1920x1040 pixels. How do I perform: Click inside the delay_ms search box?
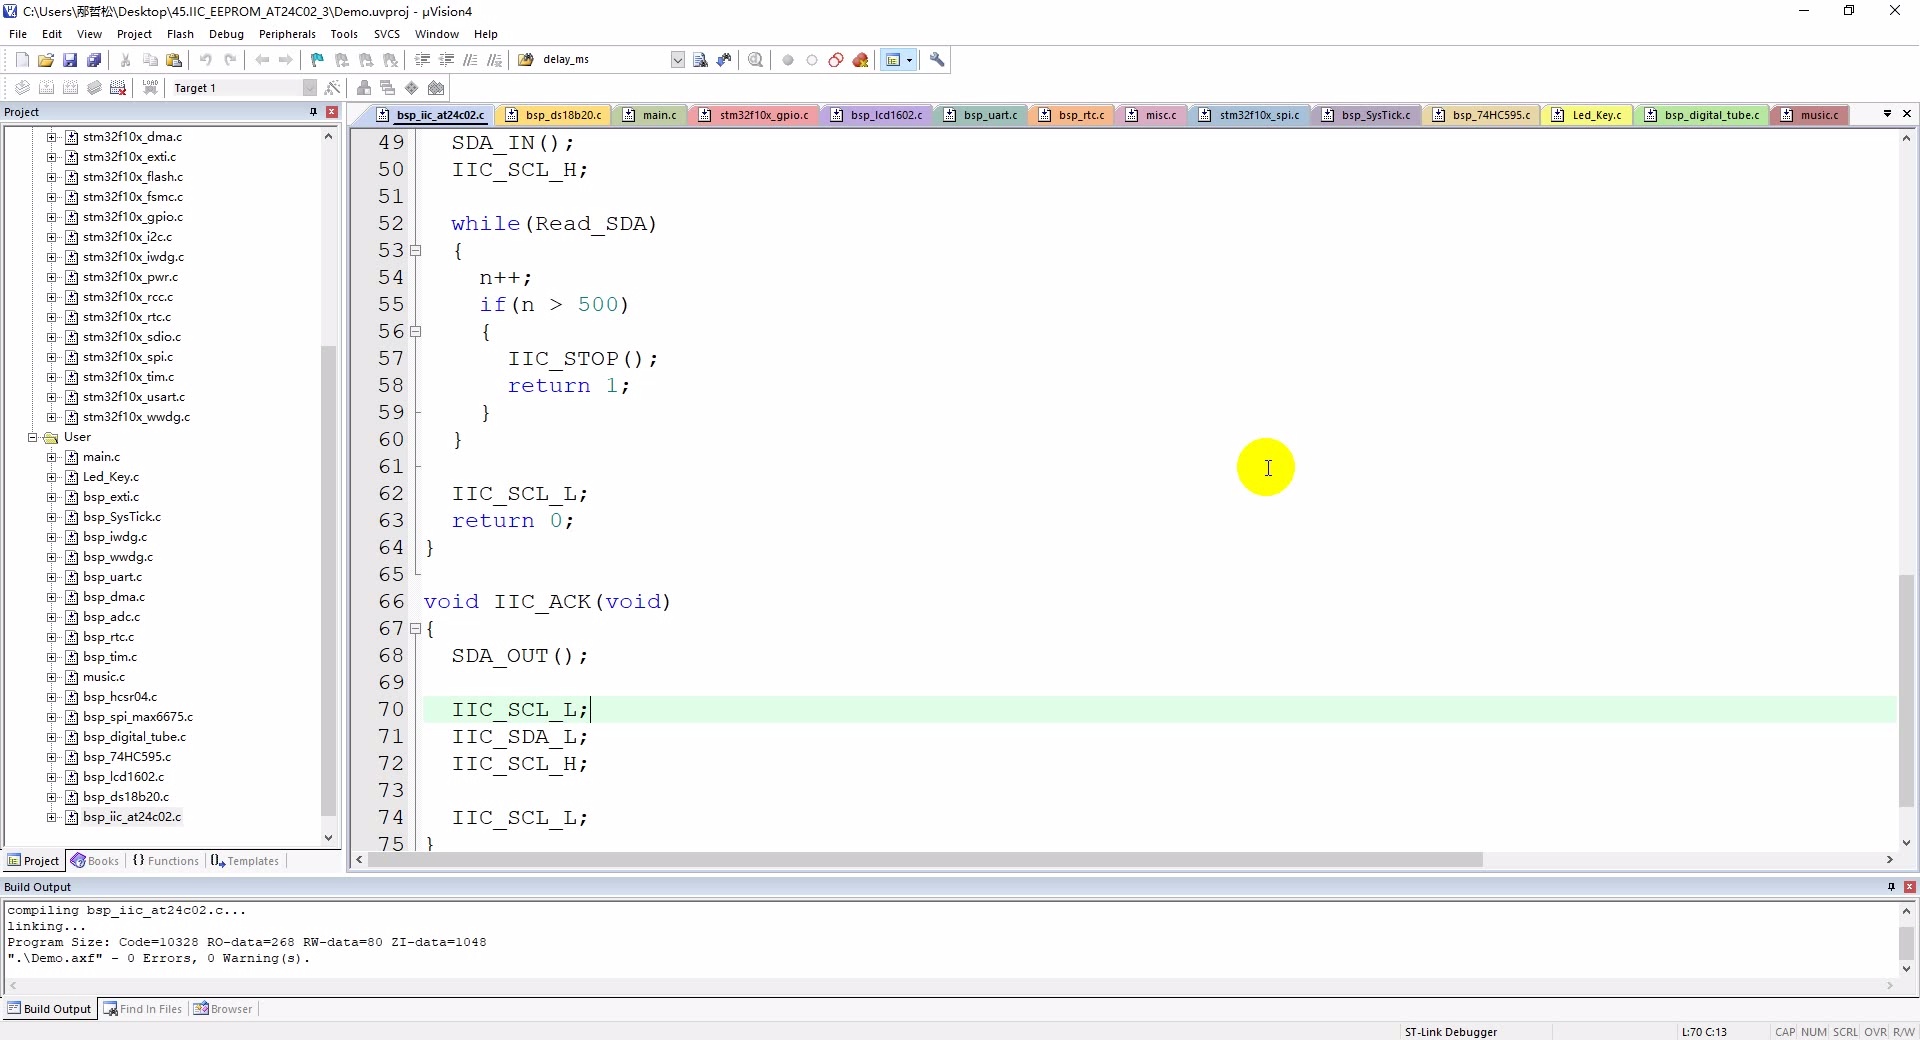coord(600,59)
